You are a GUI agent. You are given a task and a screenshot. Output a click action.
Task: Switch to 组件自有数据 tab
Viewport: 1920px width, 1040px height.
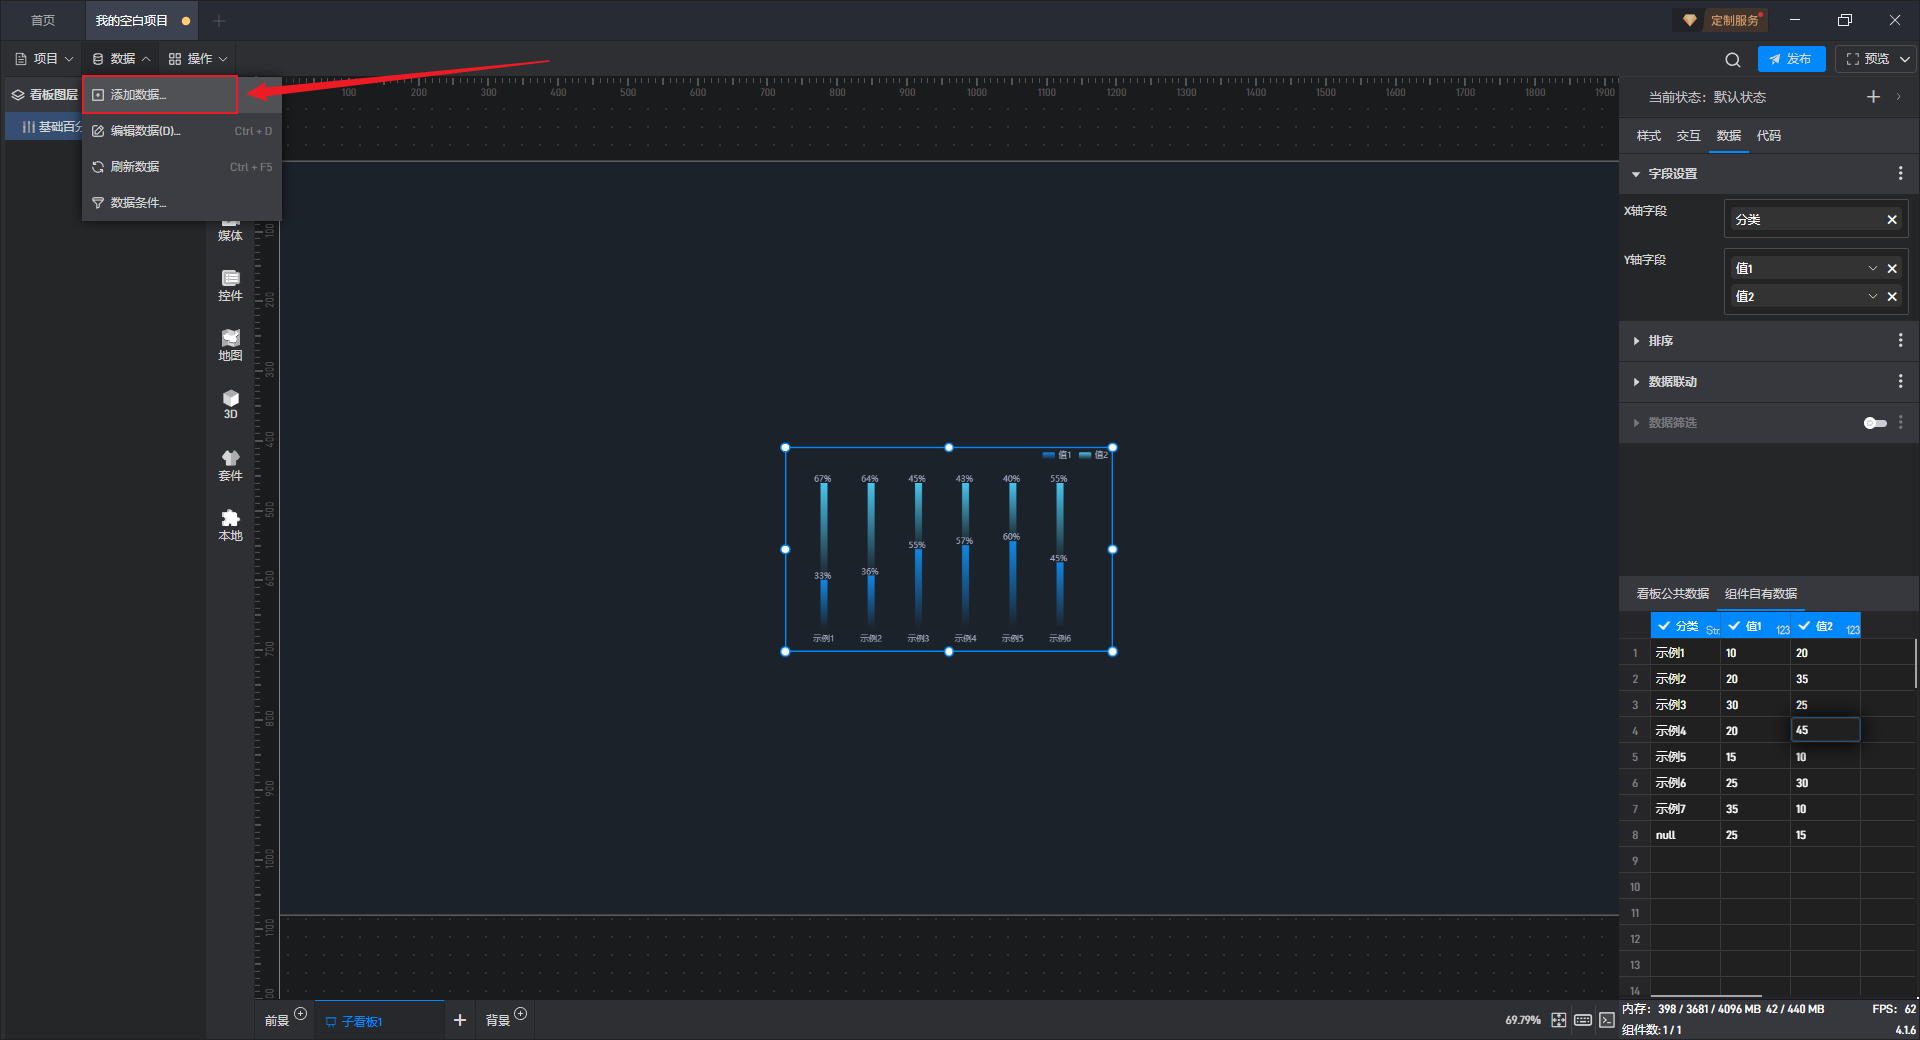1761,594
